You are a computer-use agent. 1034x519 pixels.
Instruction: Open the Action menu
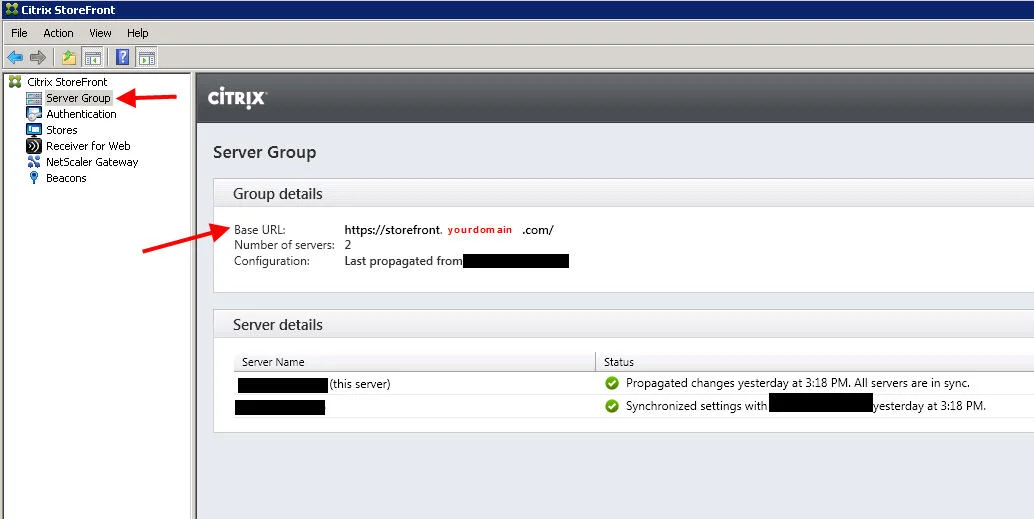pos(58,33)
